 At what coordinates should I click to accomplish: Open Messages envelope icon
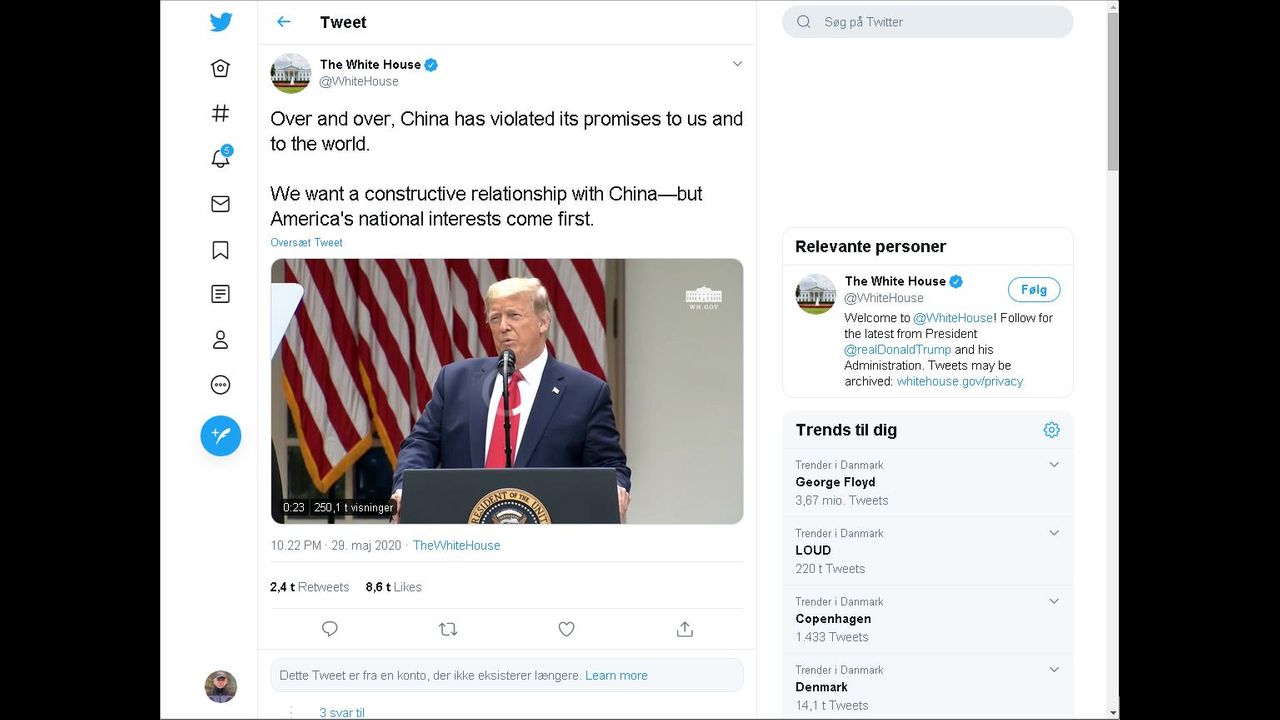[221, 204]
